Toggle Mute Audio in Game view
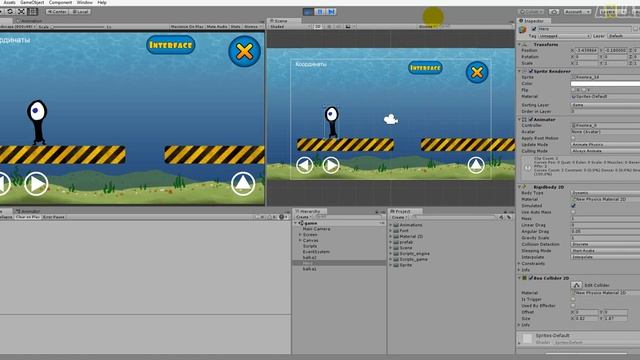 click(x=217, y=27)
